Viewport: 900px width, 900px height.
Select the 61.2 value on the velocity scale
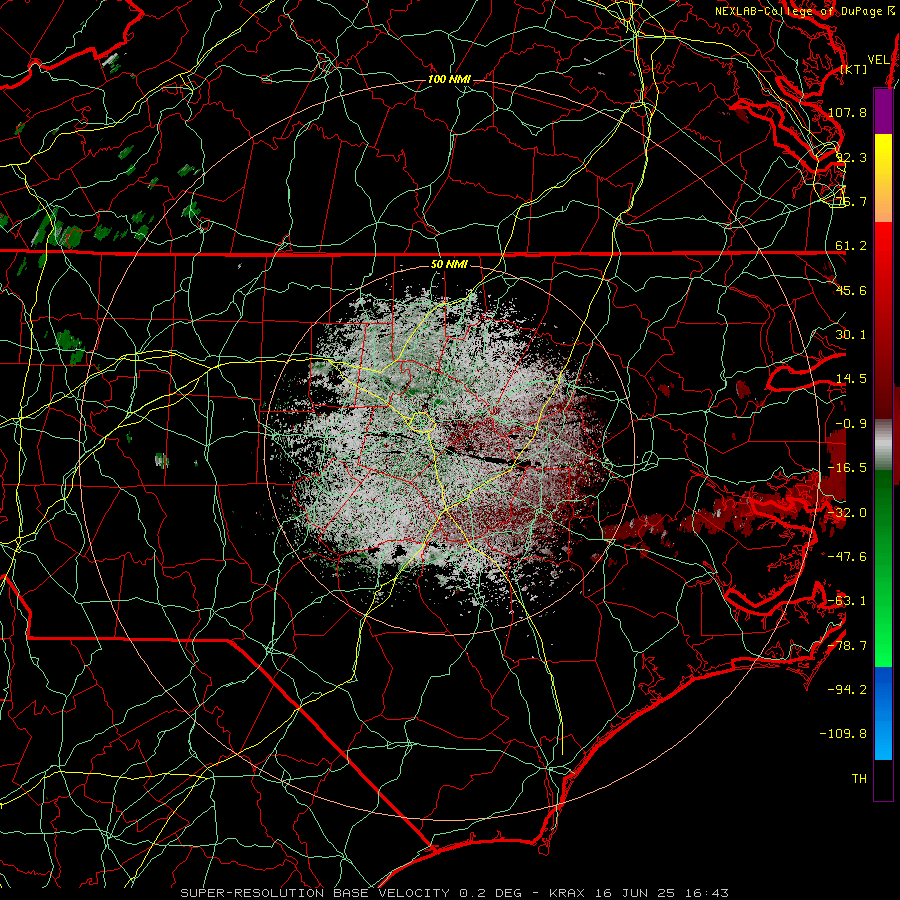click(851, 246)
